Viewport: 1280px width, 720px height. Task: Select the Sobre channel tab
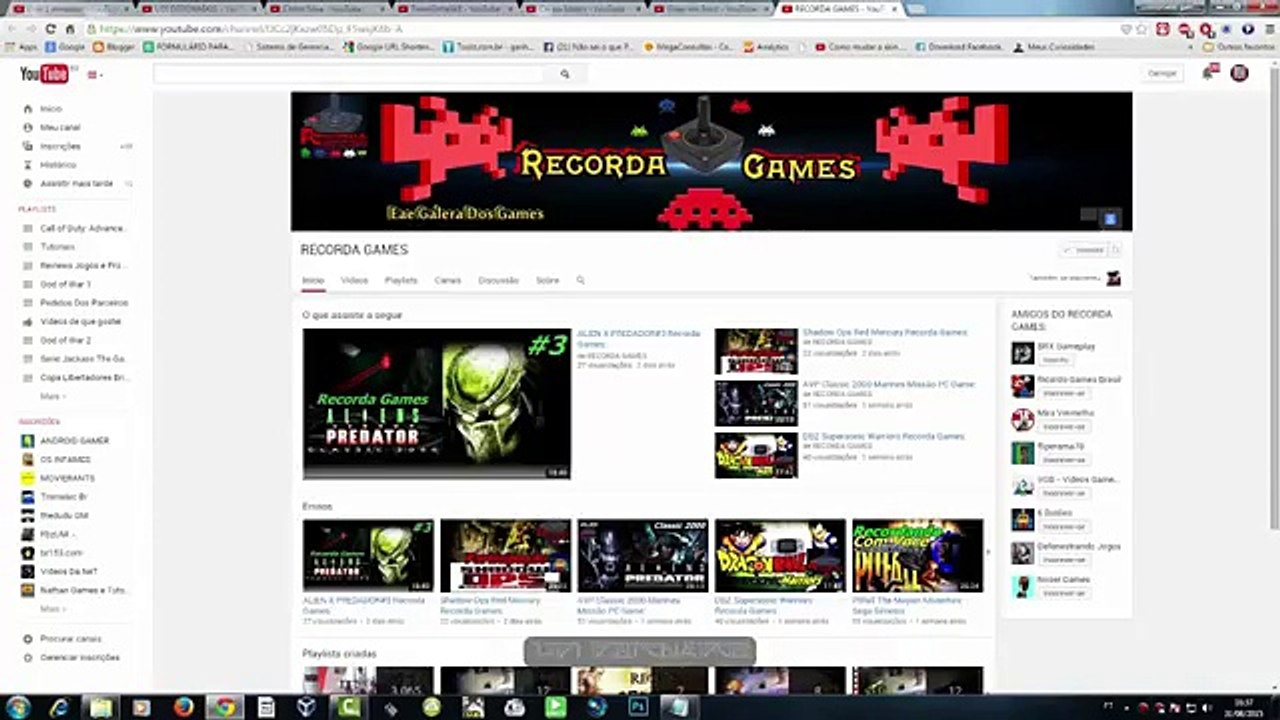[548, 281]
